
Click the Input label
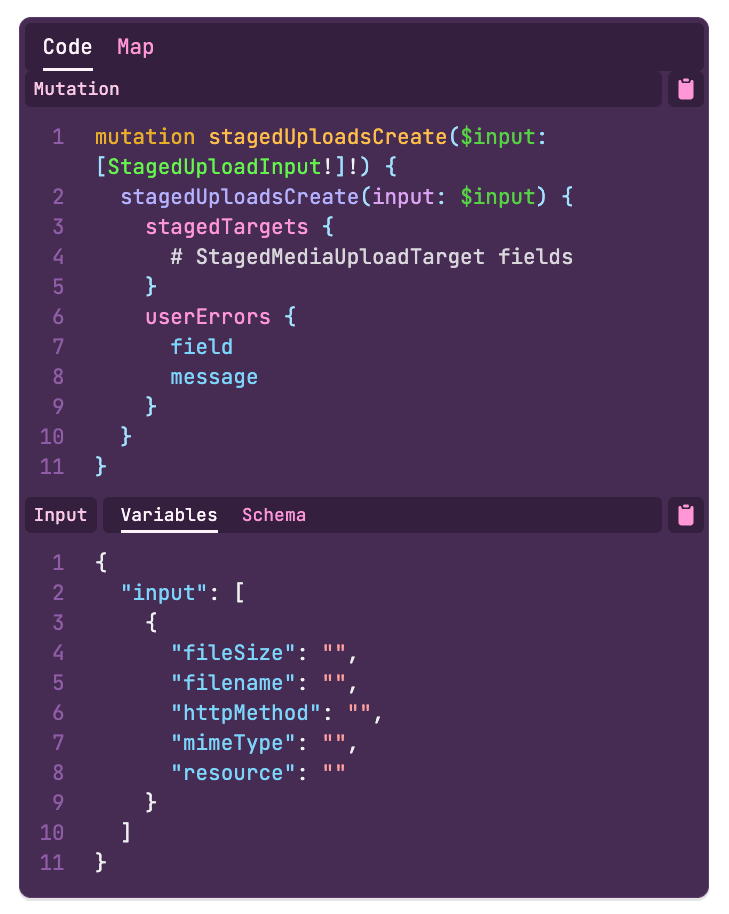click(x=61, y=515)
